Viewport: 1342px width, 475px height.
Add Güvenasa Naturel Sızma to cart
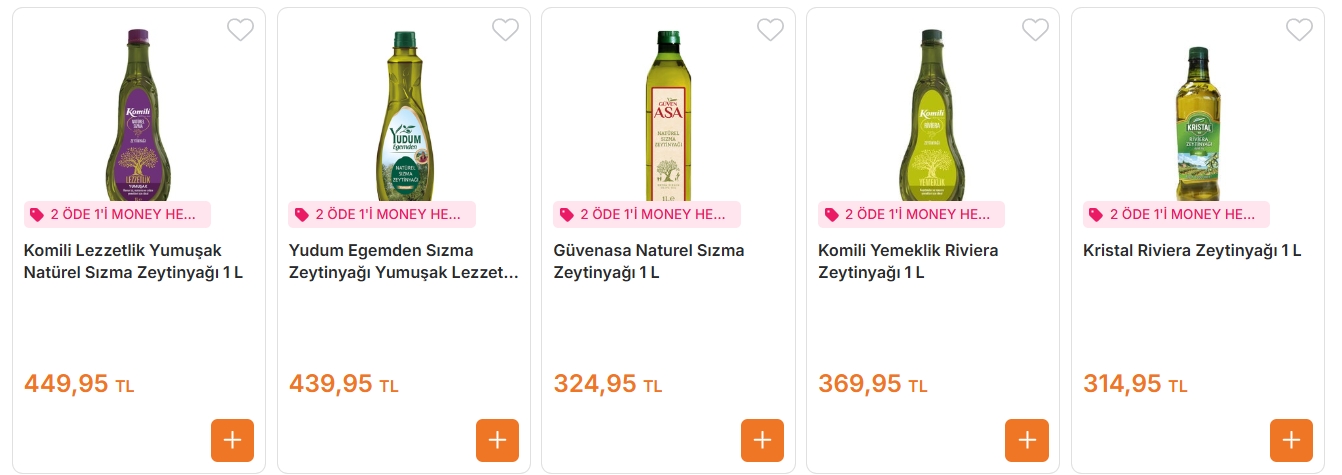762,440
